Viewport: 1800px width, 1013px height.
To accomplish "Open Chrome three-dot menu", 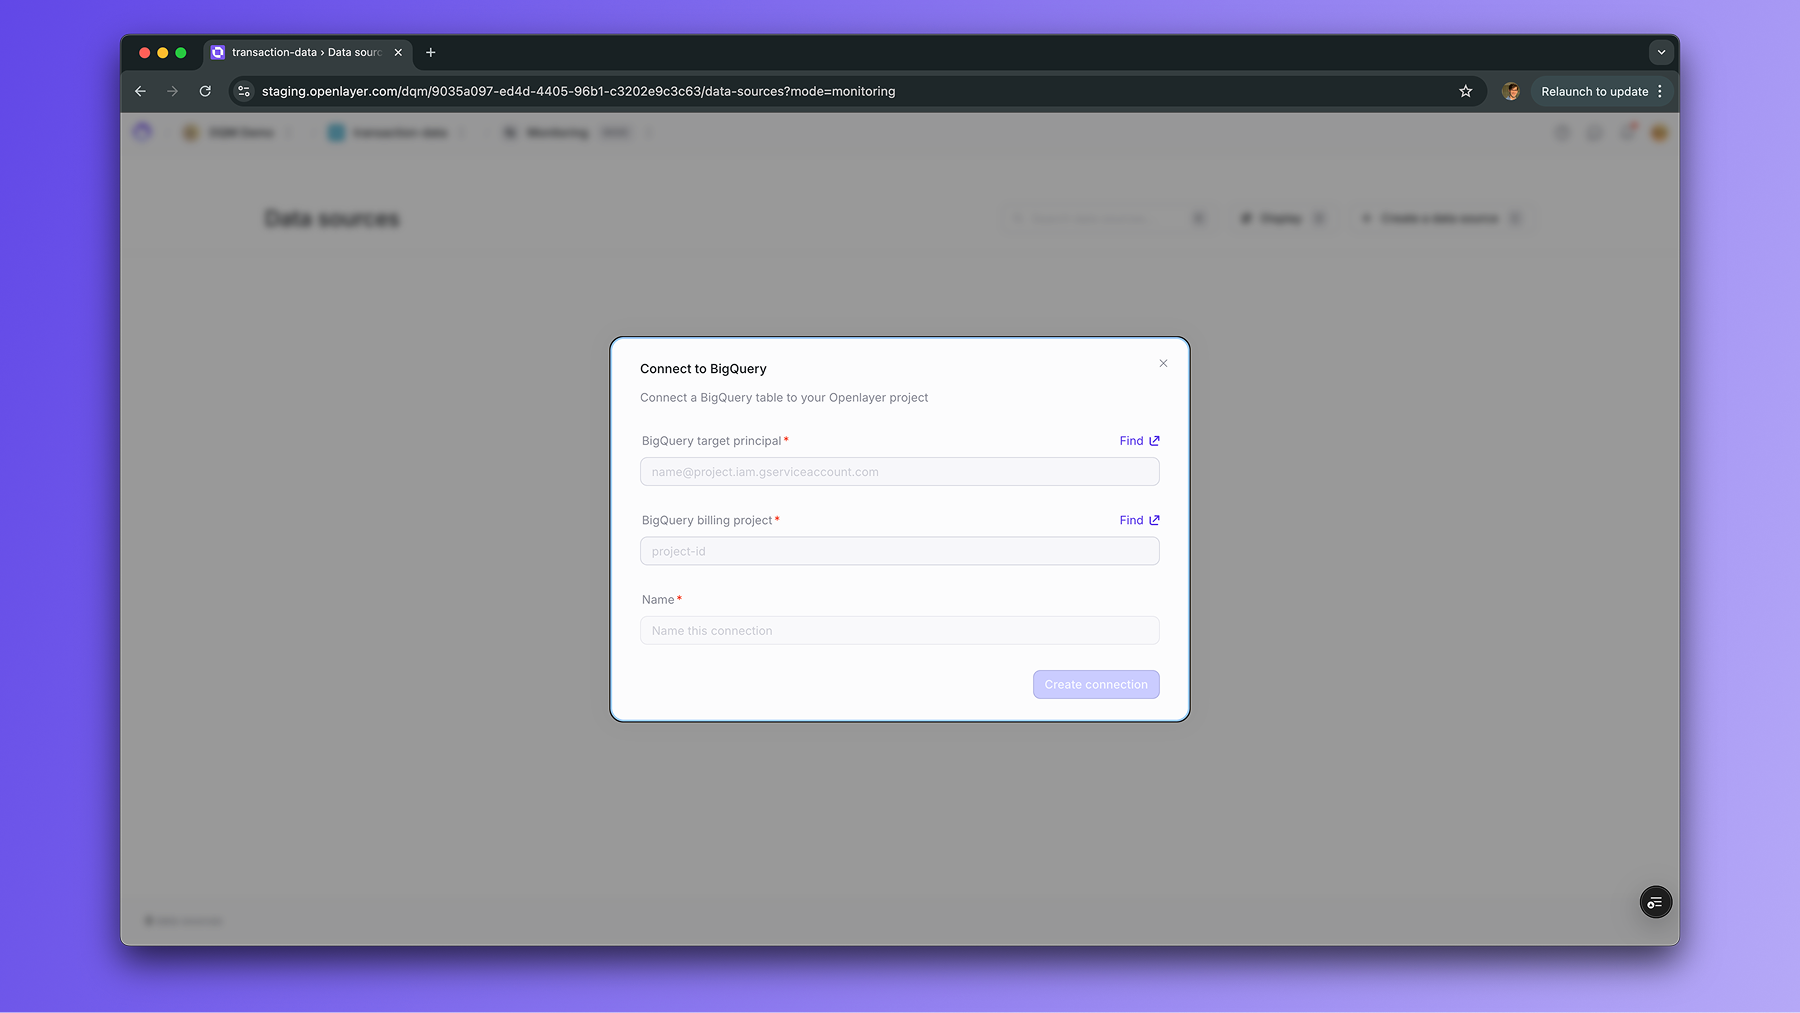I will pos(1660,91).
